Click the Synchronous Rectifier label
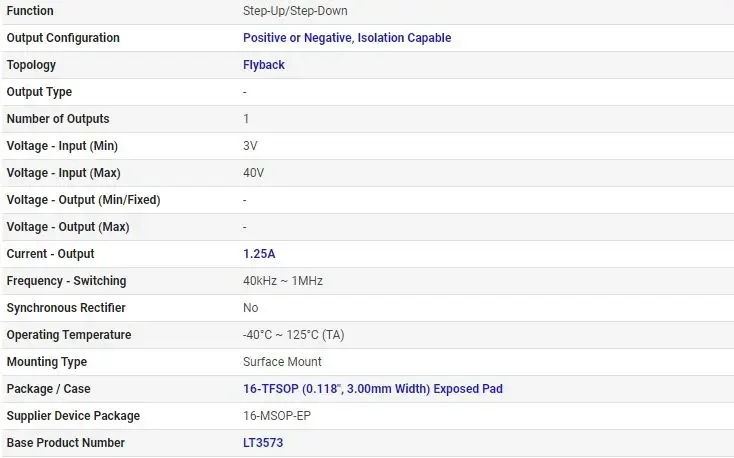The width and height of the screenshot is (734, 458). click(x=66, y=308)
